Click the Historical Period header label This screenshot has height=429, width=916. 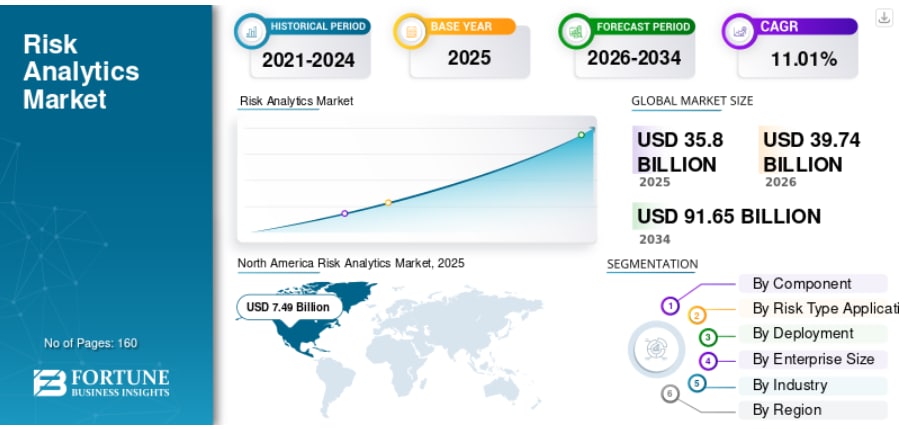point(318,26)
